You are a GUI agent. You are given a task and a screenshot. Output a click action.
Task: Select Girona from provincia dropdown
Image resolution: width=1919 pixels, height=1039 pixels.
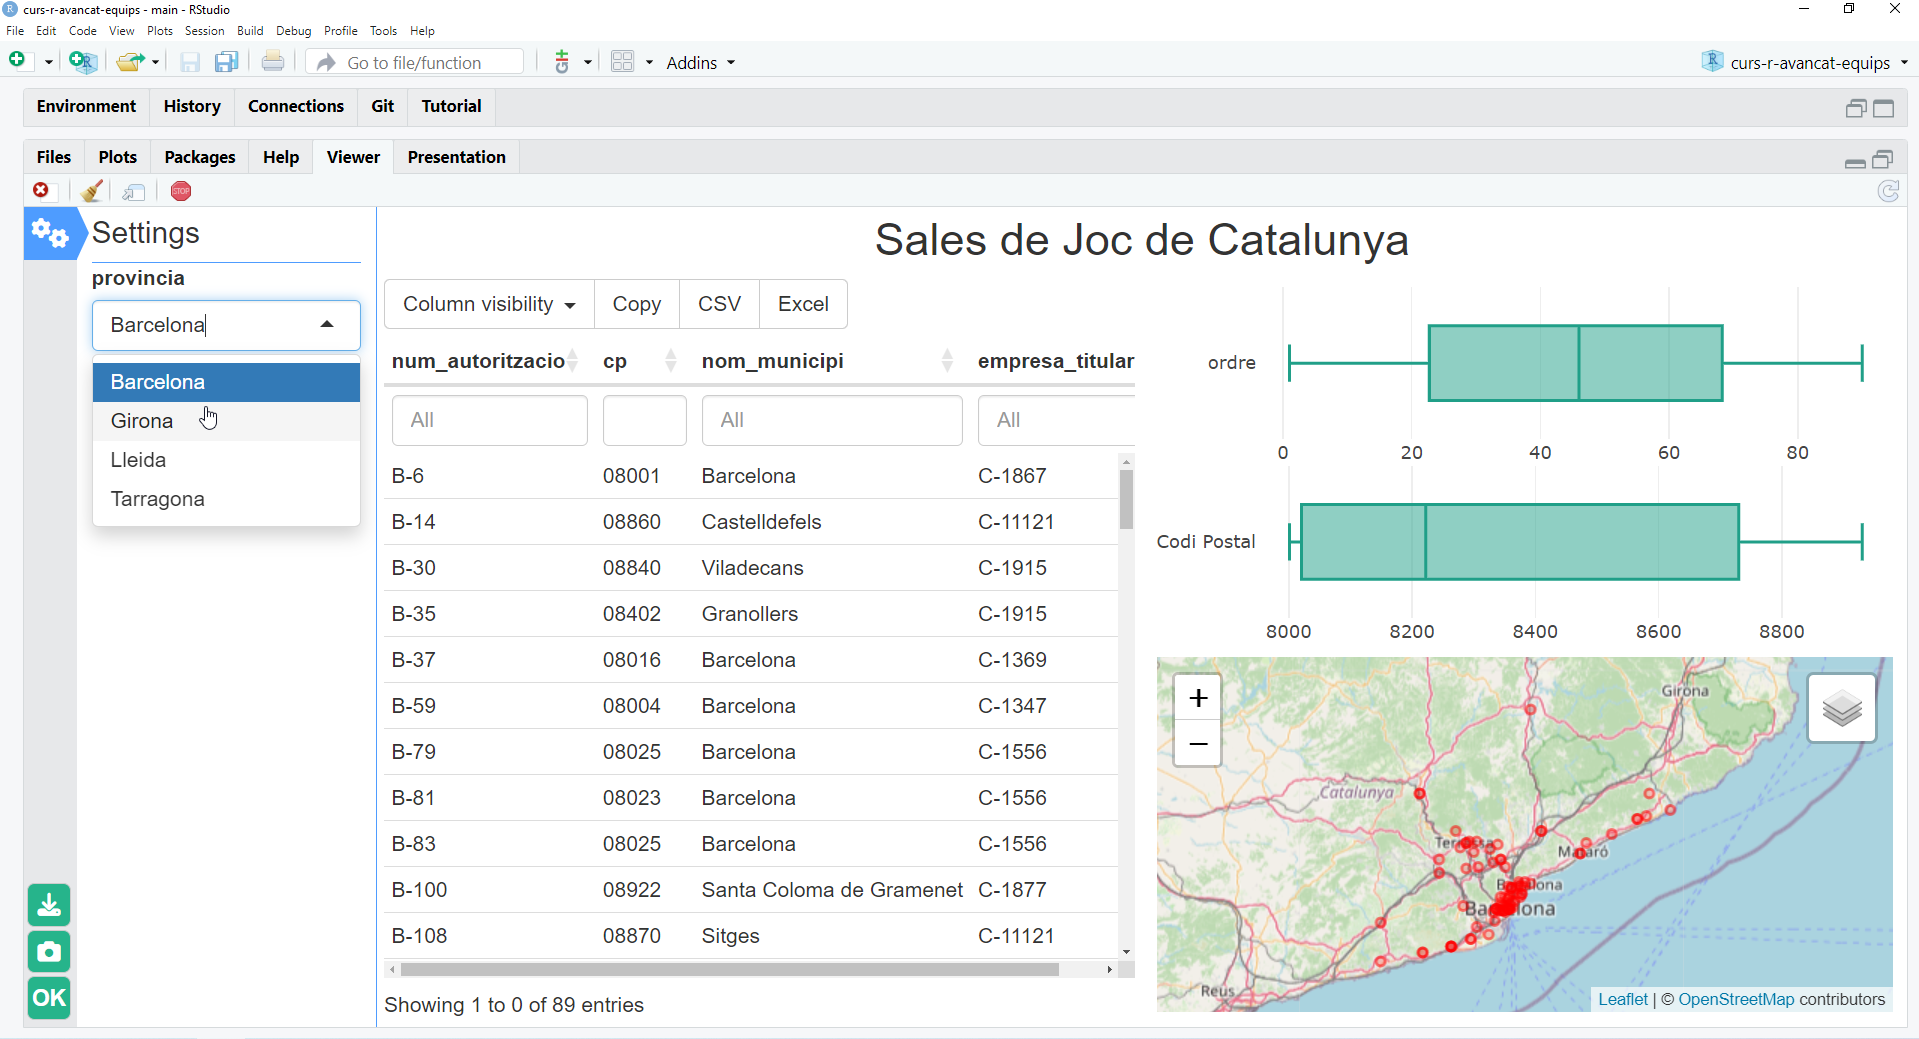coord(142,421)
